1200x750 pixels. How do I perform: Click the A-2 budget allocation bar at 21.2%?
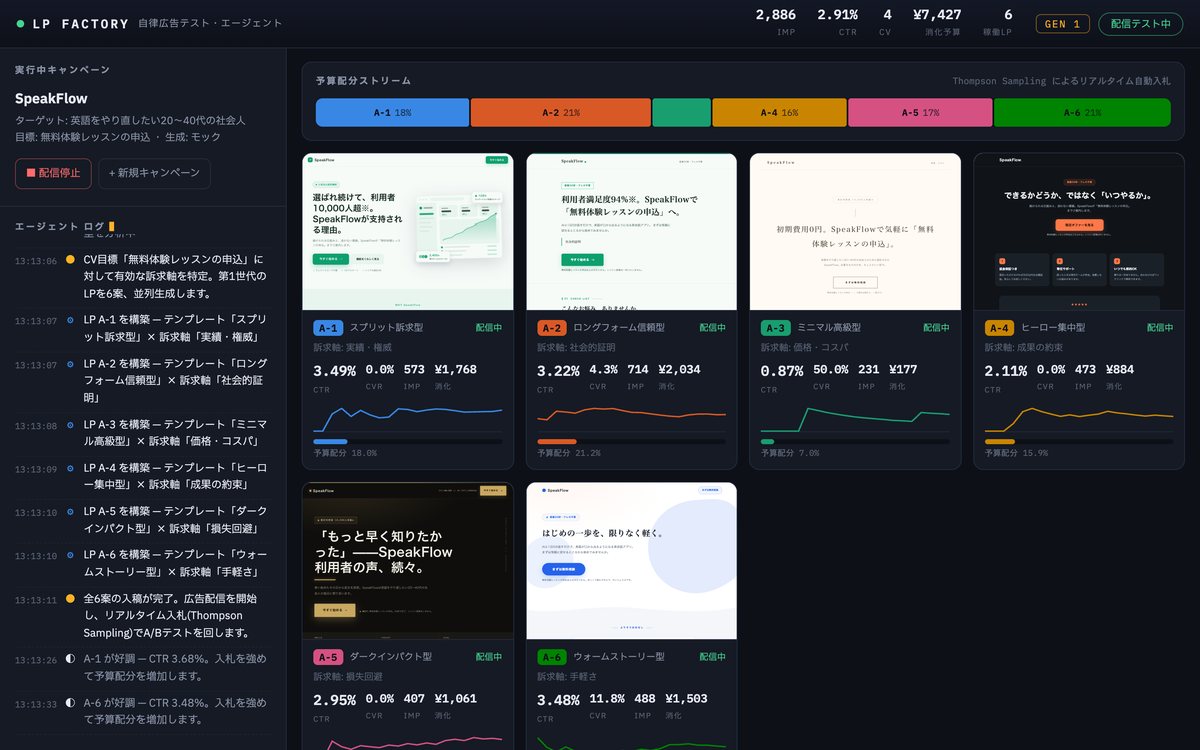632,441
